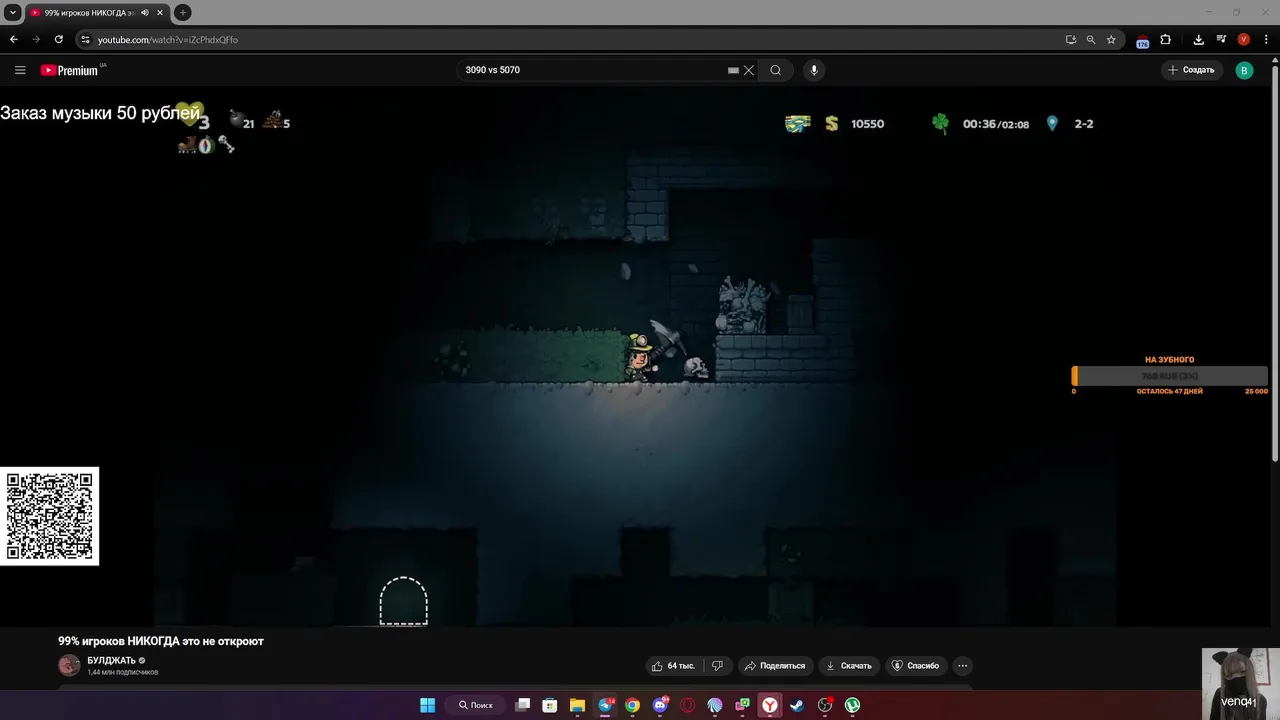Mute the tab using its speaker icon
Screen dimensions: 1280x720
pos(145,13)
